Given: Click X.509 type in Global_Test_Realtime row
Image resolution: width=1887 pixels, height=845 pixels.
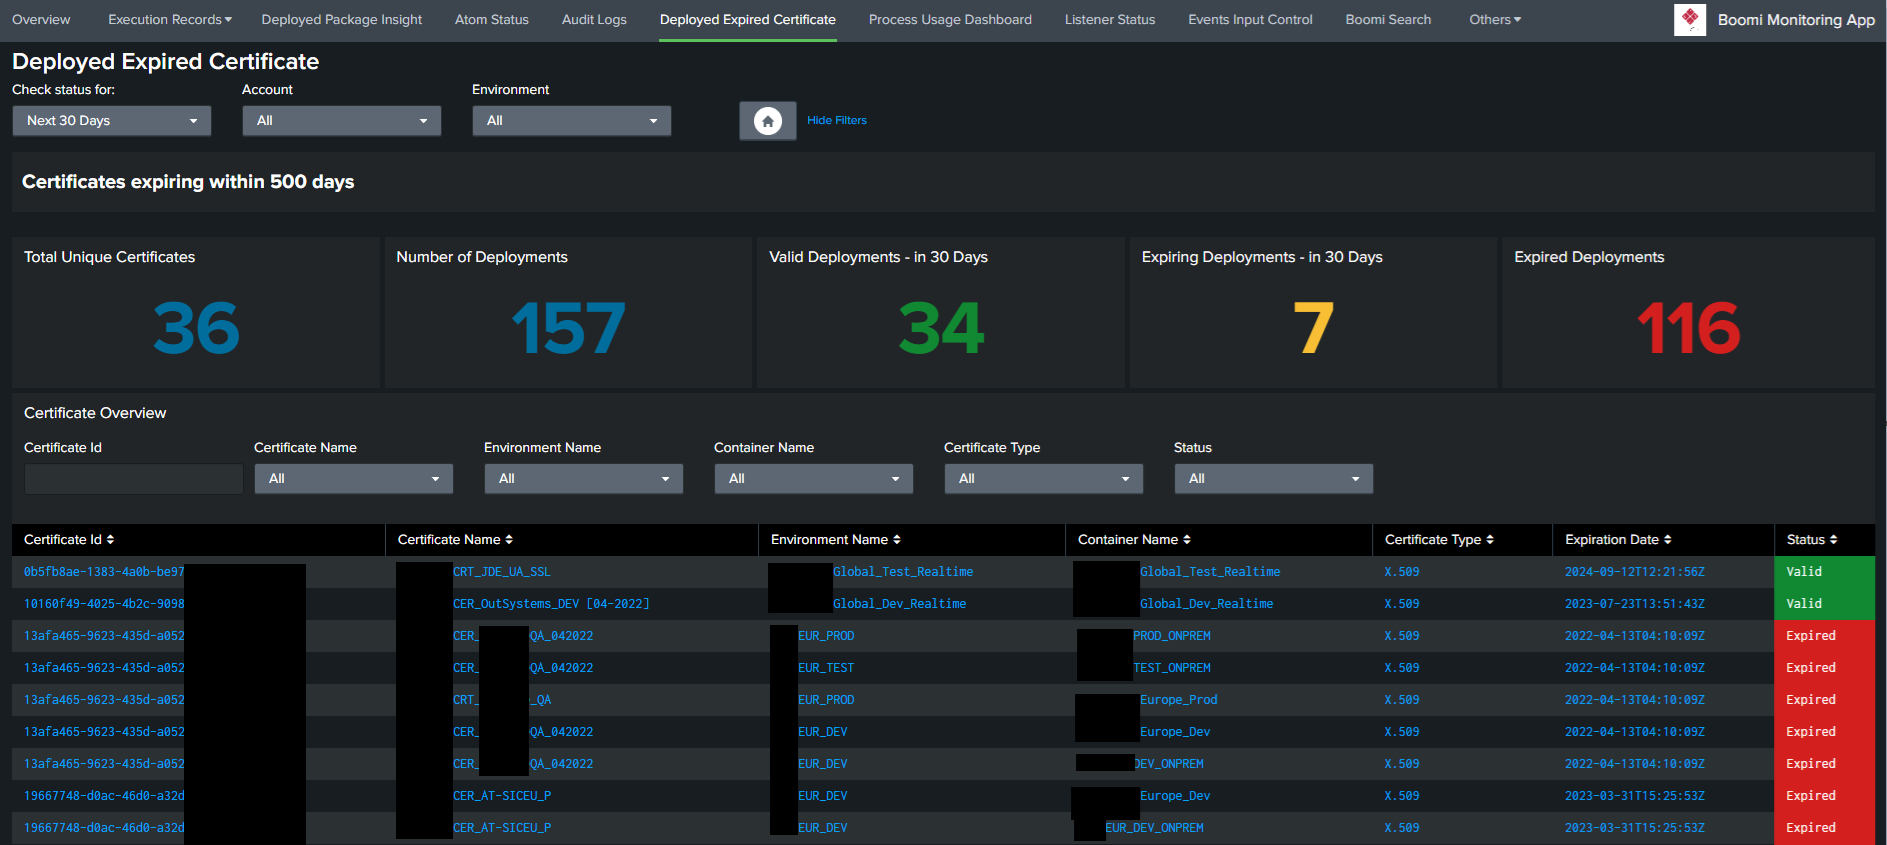Looking at the screenshot, I should pyautogui.click(x=1402, y=572).
